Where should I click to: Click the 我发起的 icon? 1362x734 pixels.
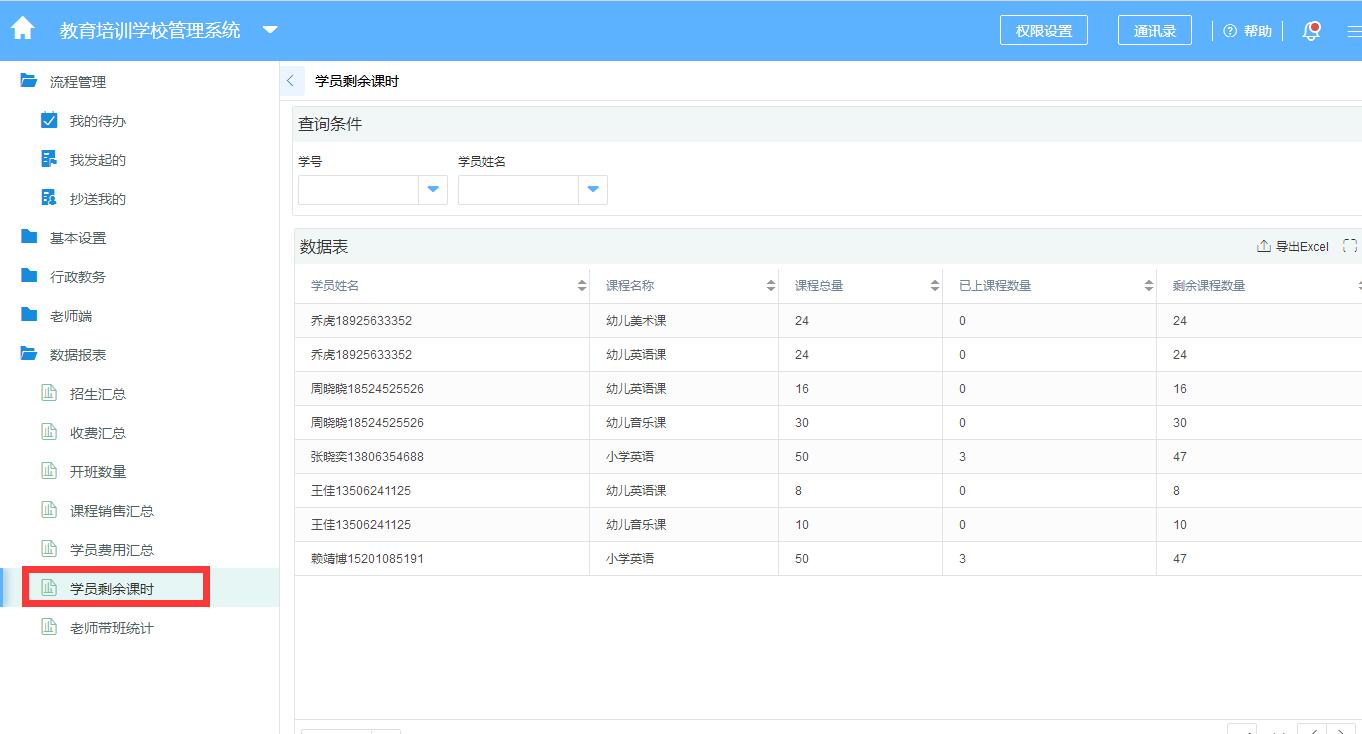pos(49,159)
